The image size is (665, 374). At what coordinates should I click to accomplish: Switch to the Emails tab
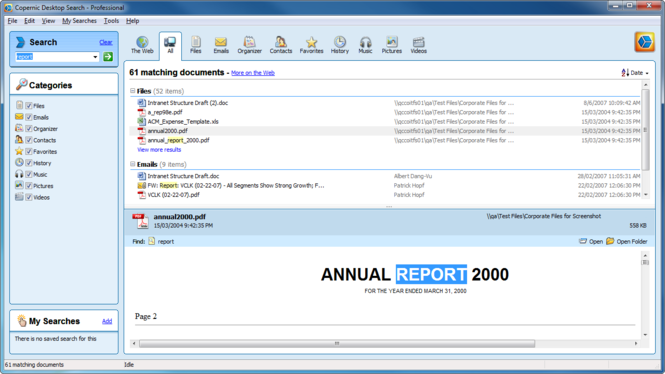[x=221, y=45]
